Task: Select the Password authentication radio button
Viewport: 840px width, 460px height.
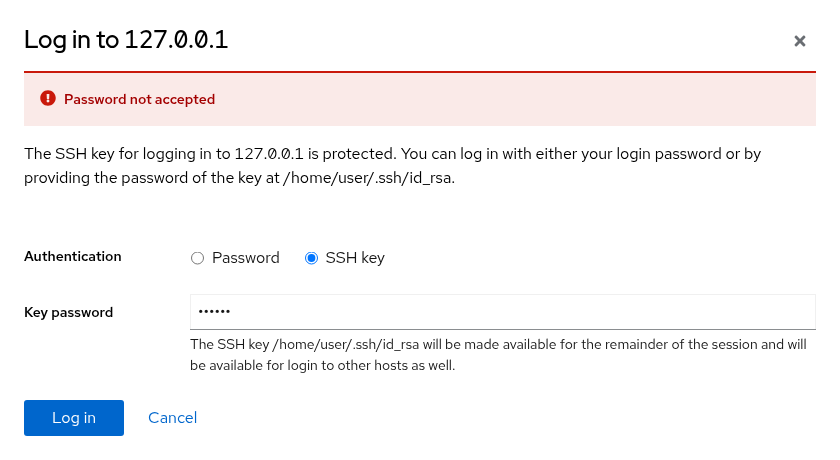Action: click(197, 258)
